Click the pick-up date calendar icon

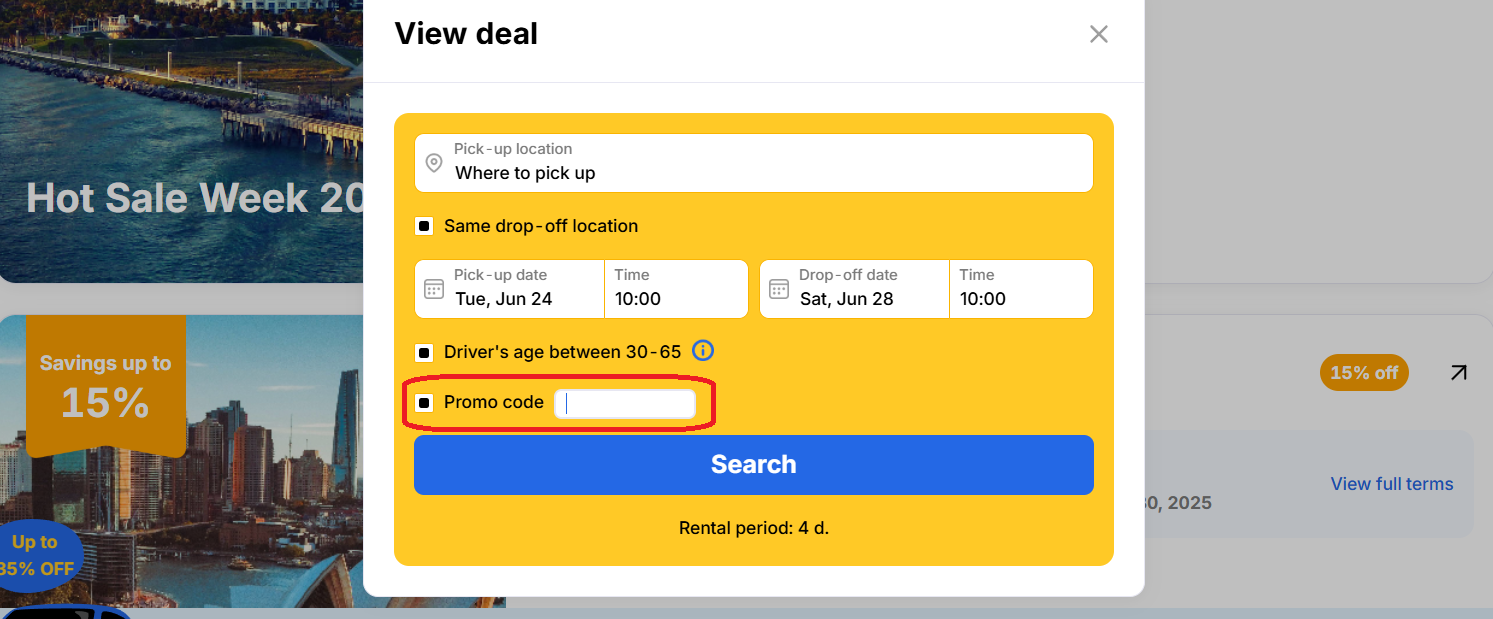[434, 289]
